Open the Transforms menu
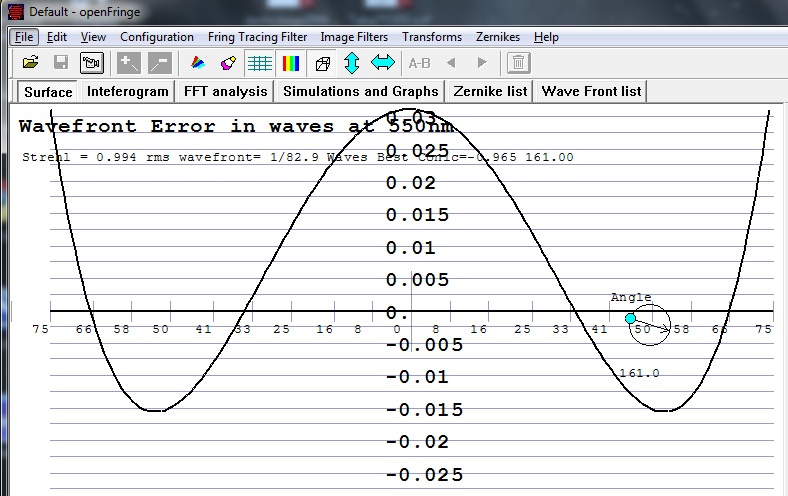Viewport: 788px width, 496px height. click(x=432, y=37)
